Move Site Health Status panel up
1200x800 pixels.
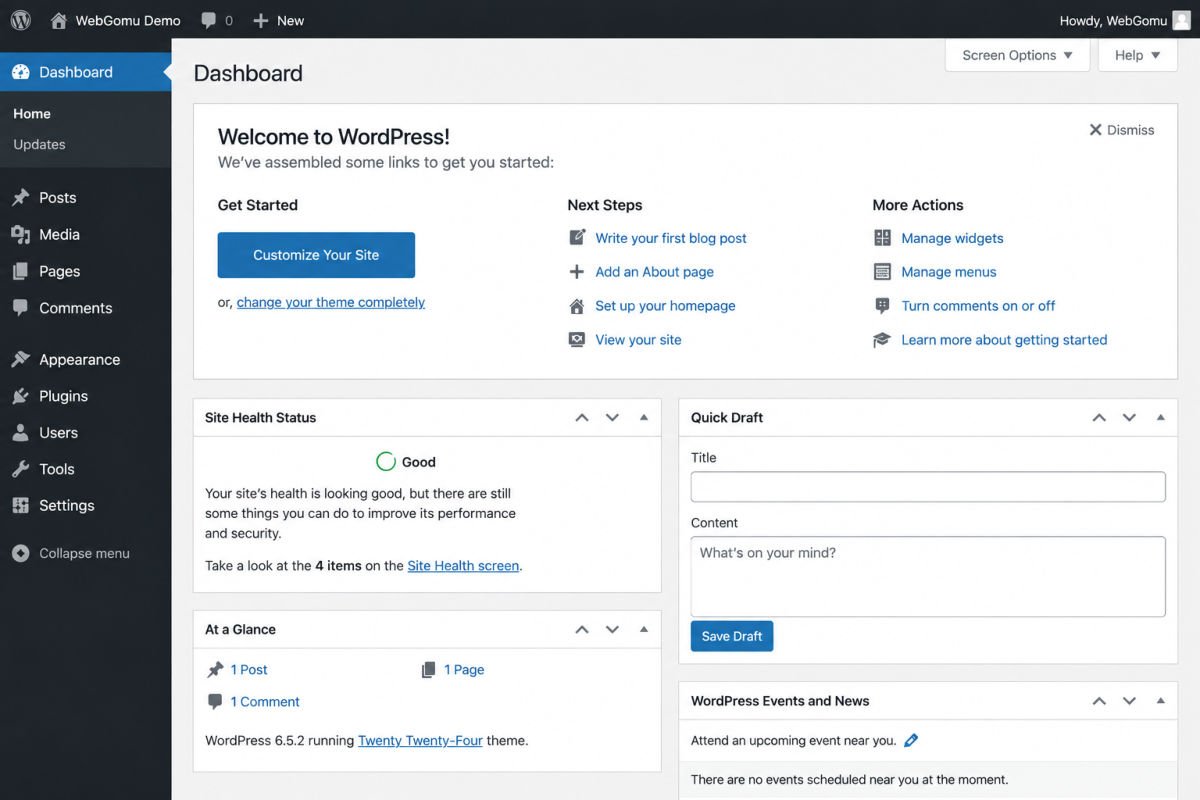tap(582, 418)
